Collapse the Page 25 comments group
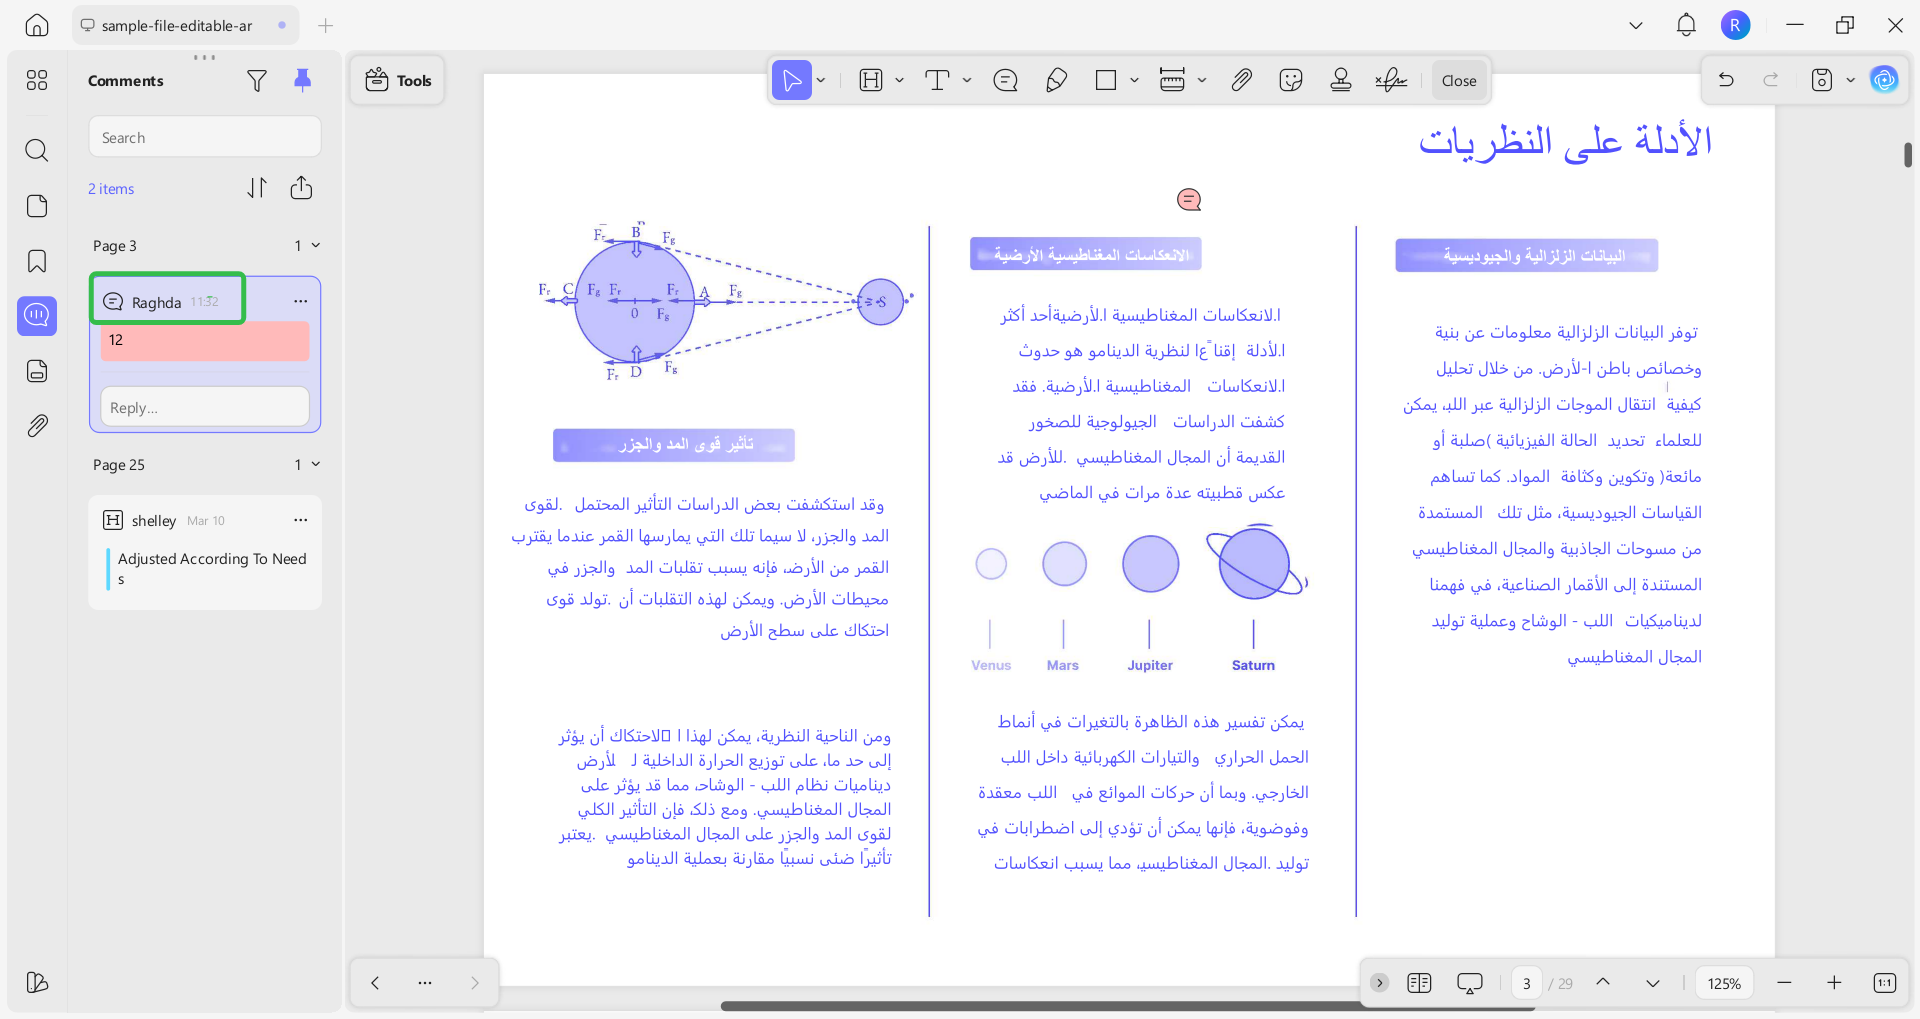This screenshot has width=1920, height=1019. [316, 464]
